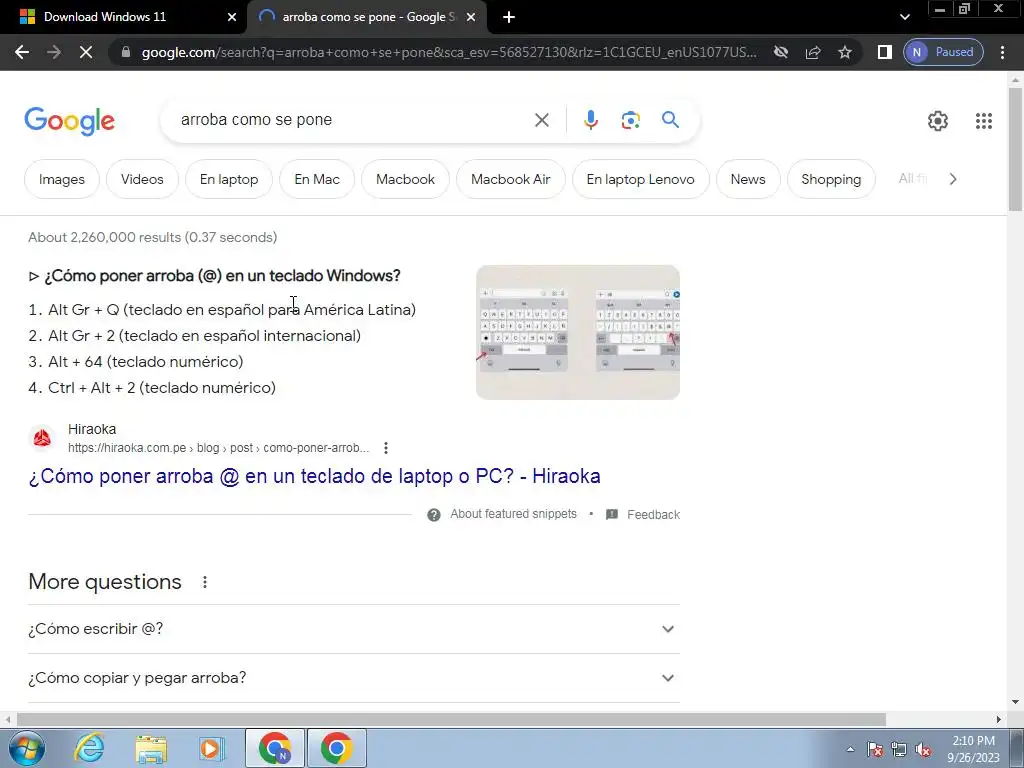The width and height of the screenshot is (1024, 768).
Task: Open the Hiraoka ¿Cómo poner arroba link
Action: click(x=314, y=476)
